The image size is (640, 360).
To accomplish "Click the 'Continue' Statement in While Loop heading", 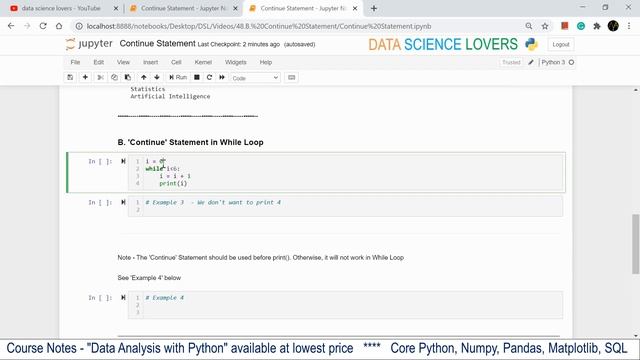I will [x=190, y=142].
